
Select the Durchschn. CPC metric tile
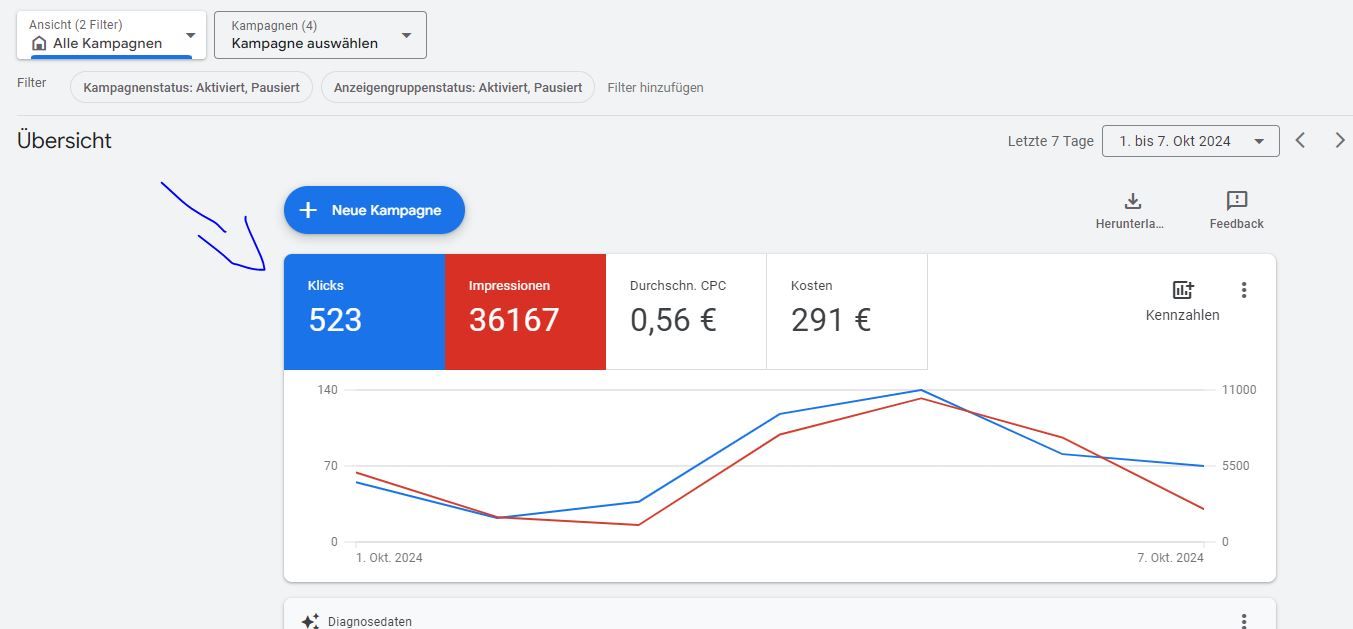(686, 312)
